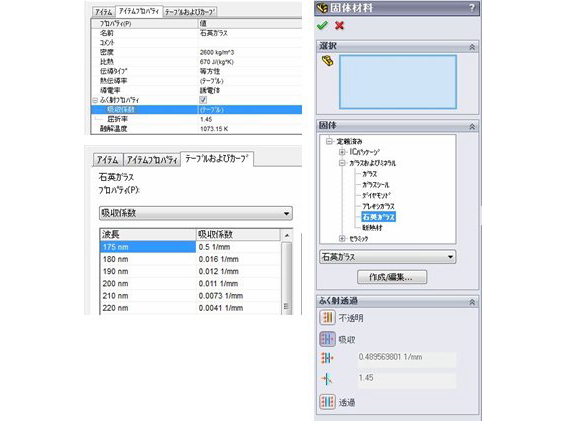The height and width of the screenshot is (421, 568).
Task: Toggle the ふく射プロパティ checkbox
Action: pyautogui.click(x=203, y=100)
